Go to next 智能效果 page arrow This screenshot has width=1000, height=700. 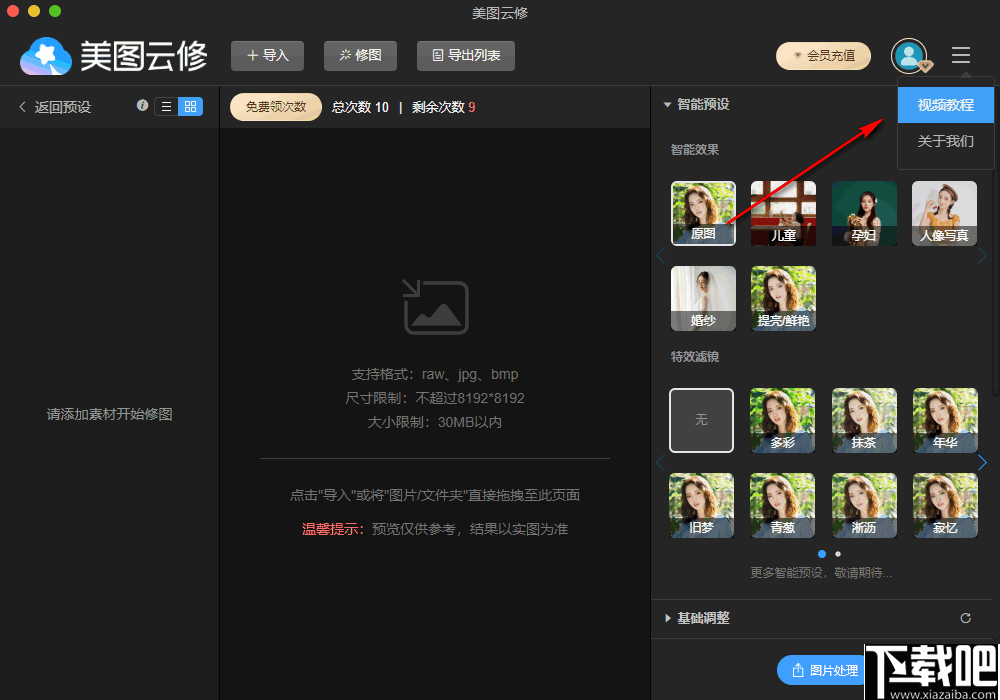982,256
